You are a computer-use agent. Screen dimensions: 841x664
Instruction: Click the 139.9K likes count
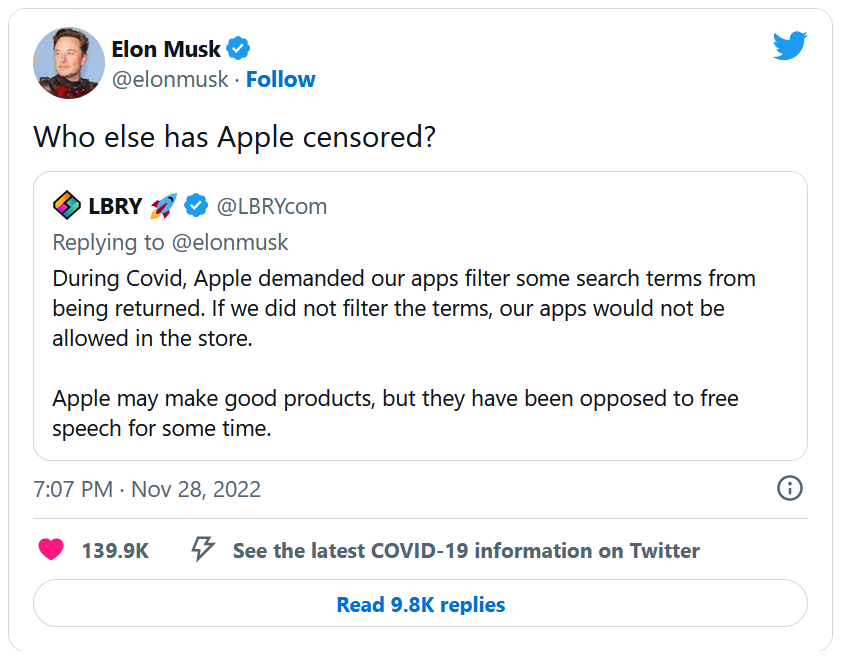point(115,550)
